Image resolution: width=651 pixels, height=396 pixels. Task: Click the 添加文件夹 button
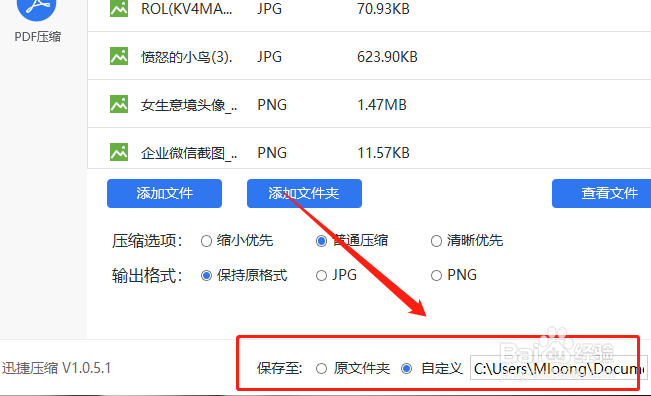pyautogui.click(x=304, y=193)
